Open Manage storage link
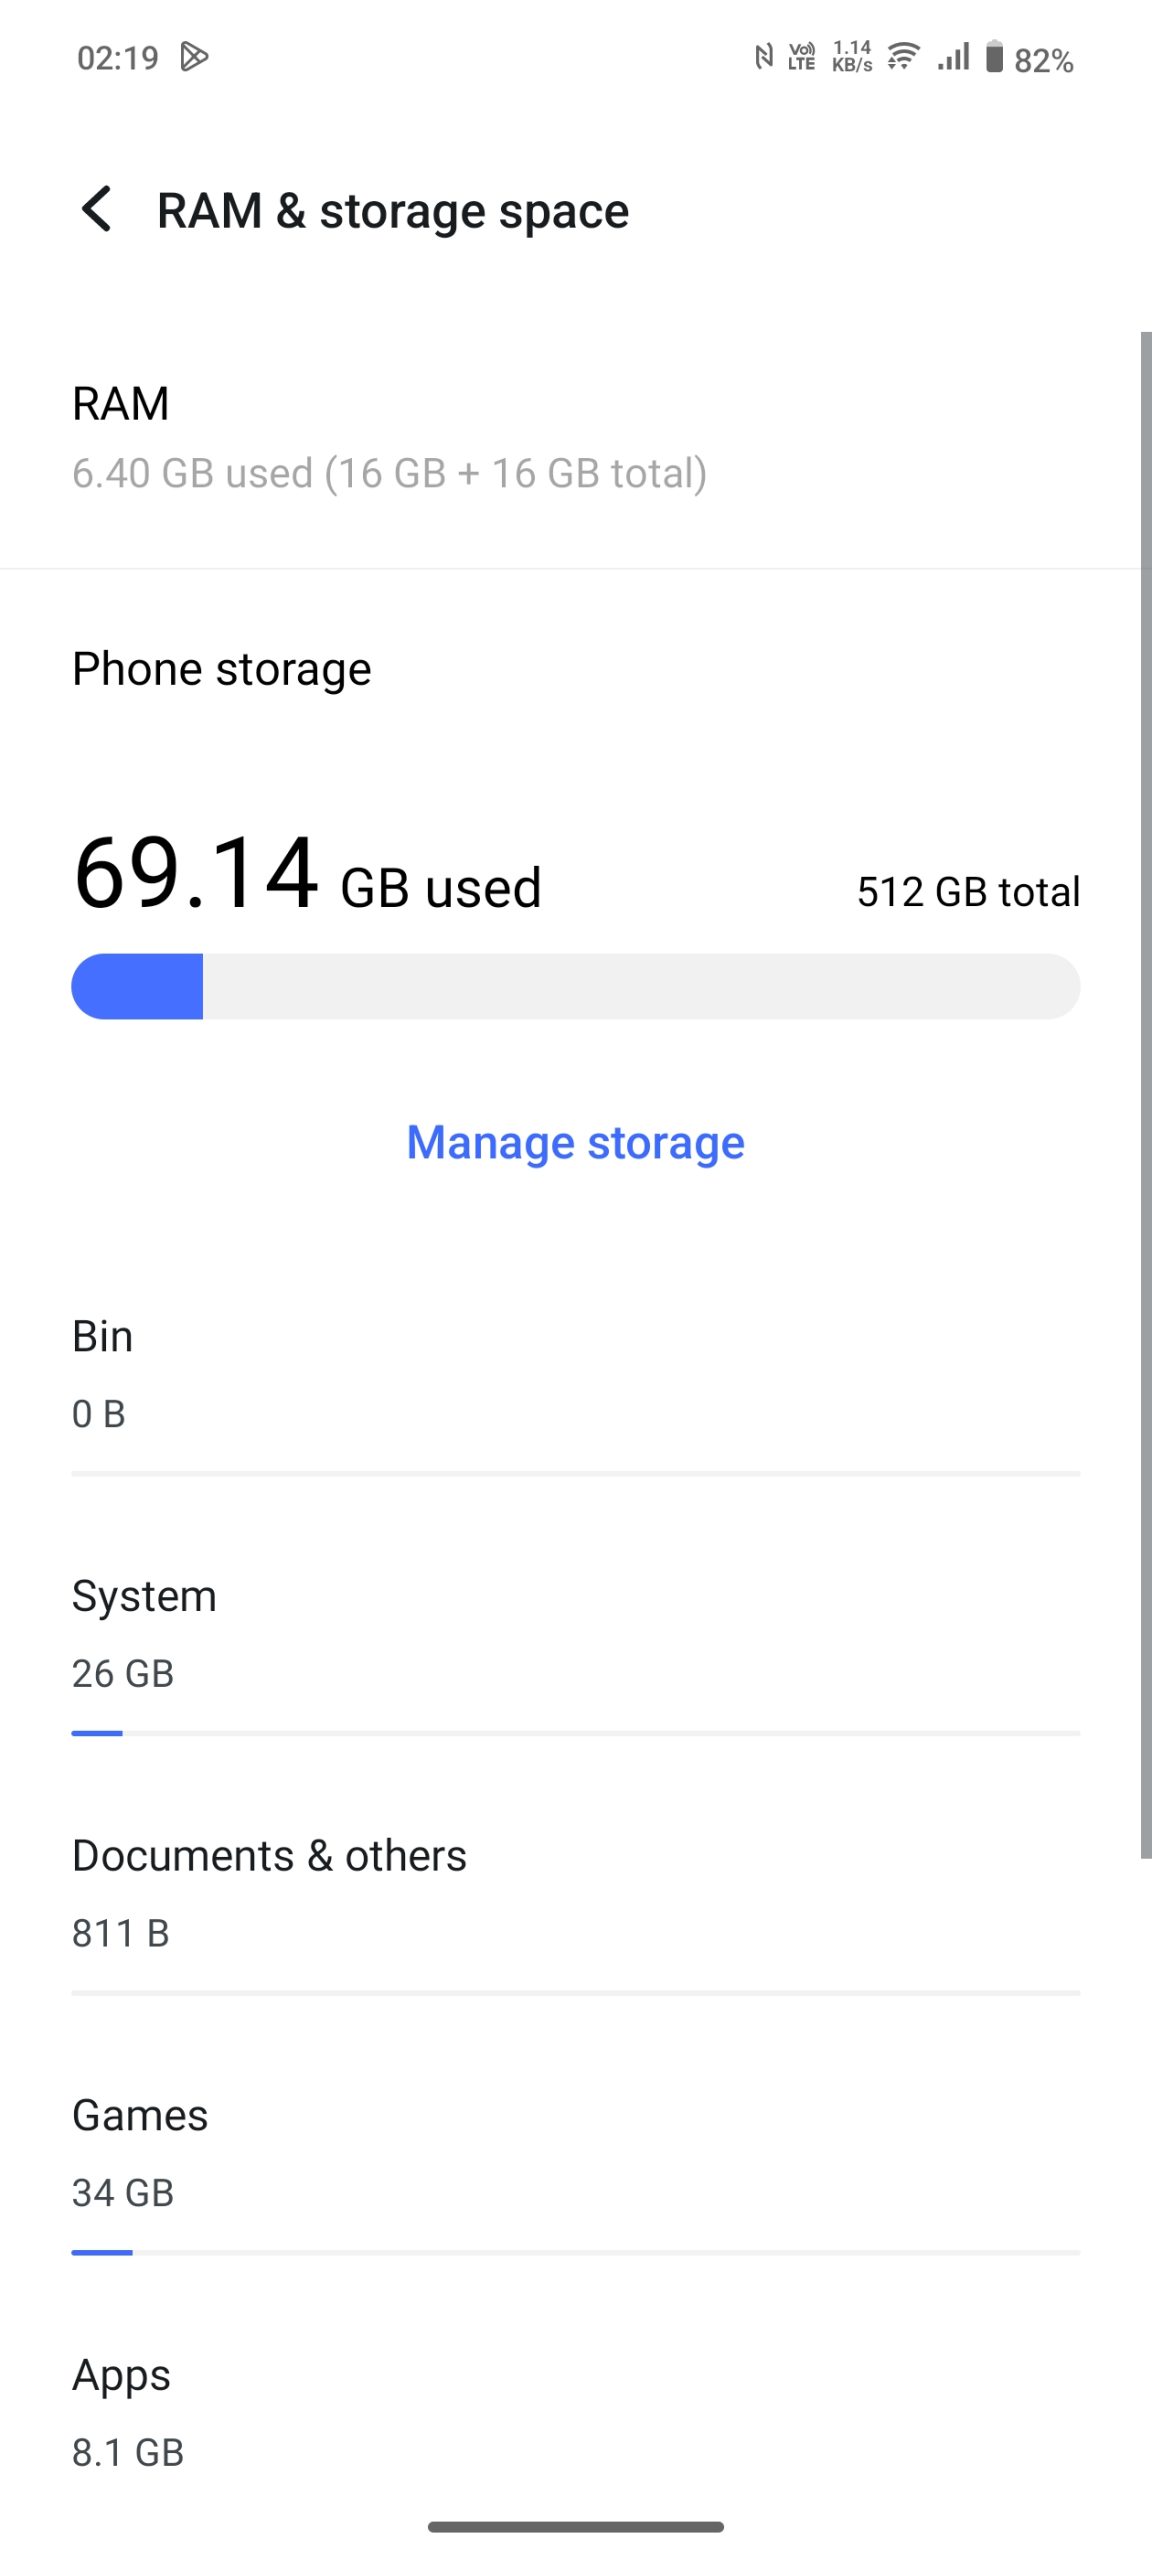Image resolution: width=1152 pixels, height=2560 pixels. point(575,1142)
